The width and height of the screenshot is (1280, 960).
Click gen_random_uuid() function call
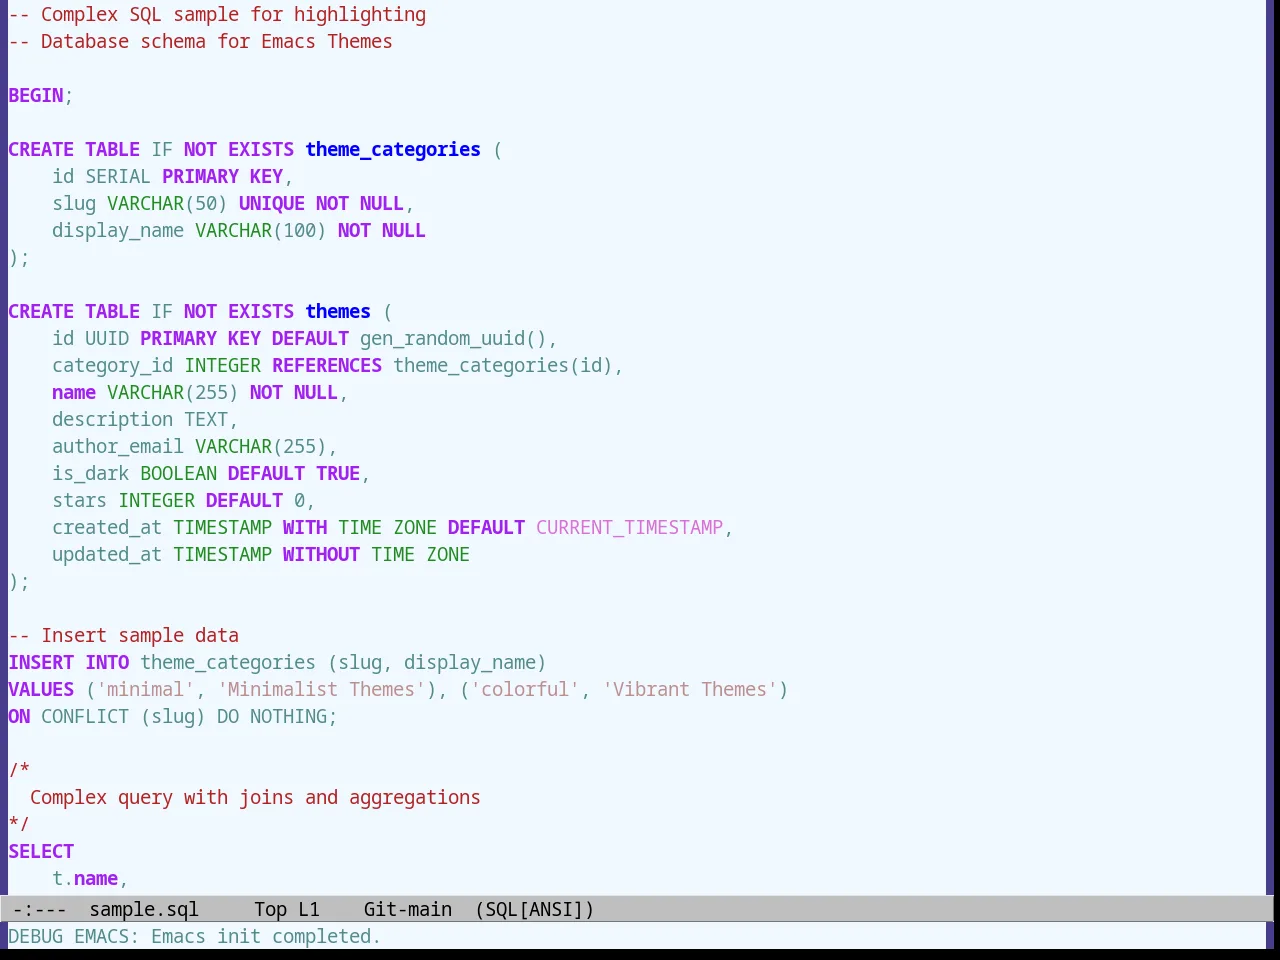click(x=453, y=338)
